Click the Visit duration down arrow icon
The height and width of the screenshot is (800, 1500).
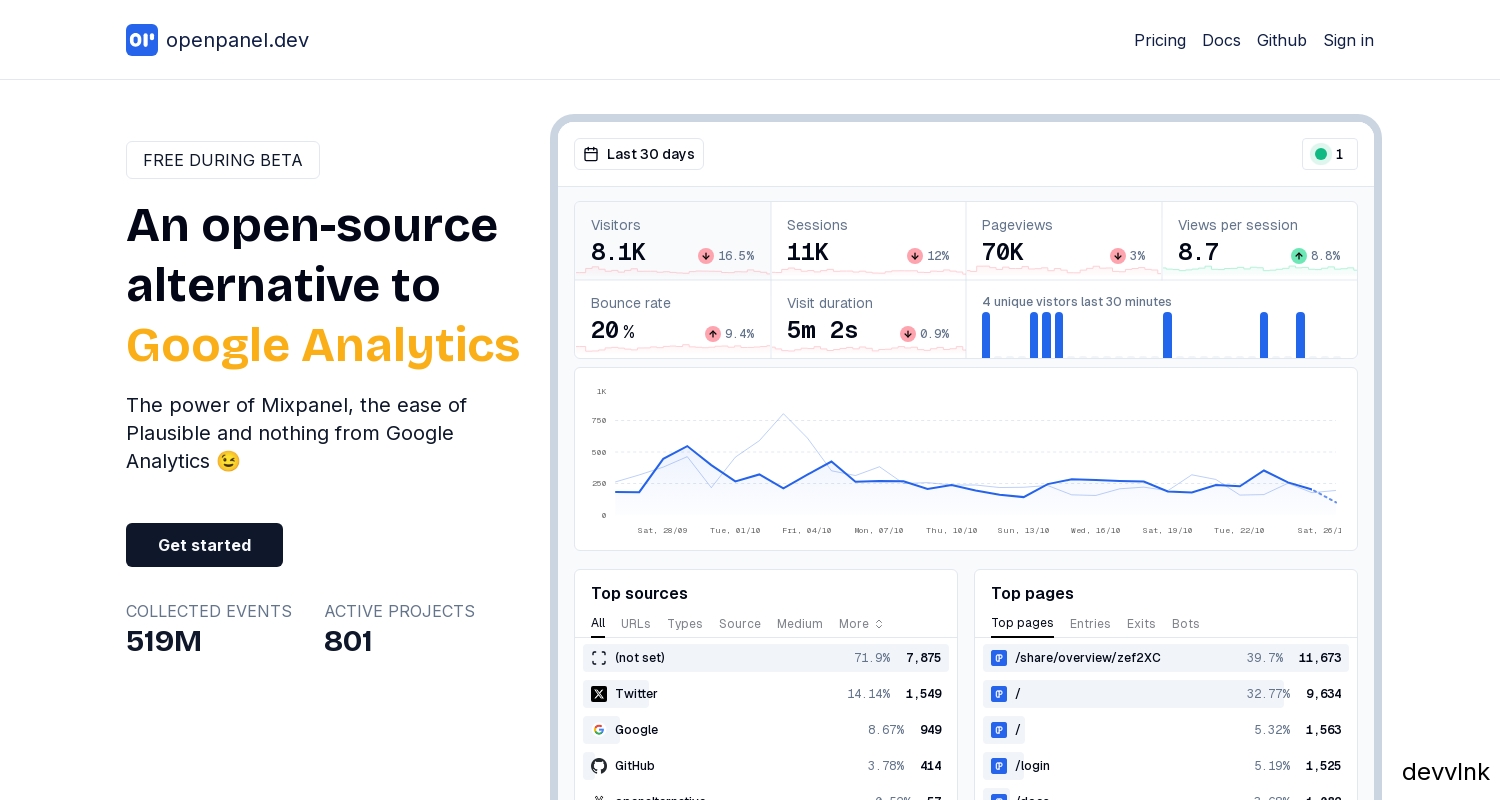click(908, 334)
